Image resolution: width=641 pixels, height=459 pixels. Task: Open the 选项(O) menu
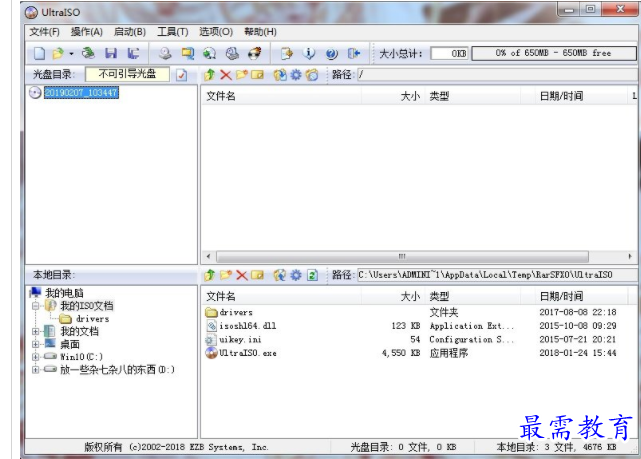click(216, 32)
